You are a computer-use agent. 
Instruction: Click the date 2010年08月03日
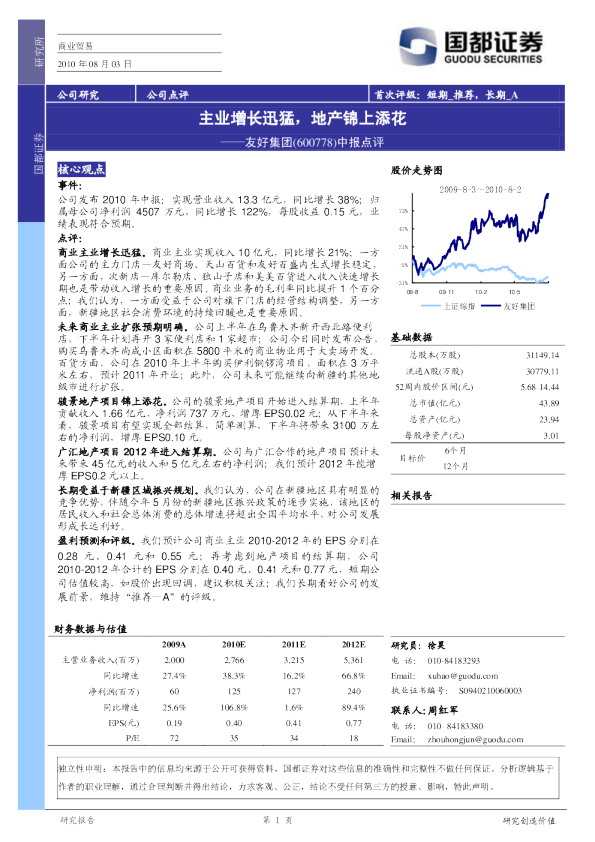(95, 64)
